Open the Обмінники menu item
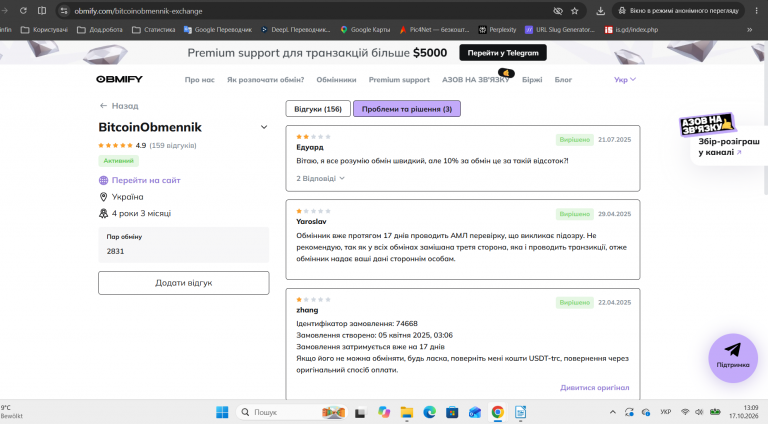 pyautogui.click(x=336, y=80)
